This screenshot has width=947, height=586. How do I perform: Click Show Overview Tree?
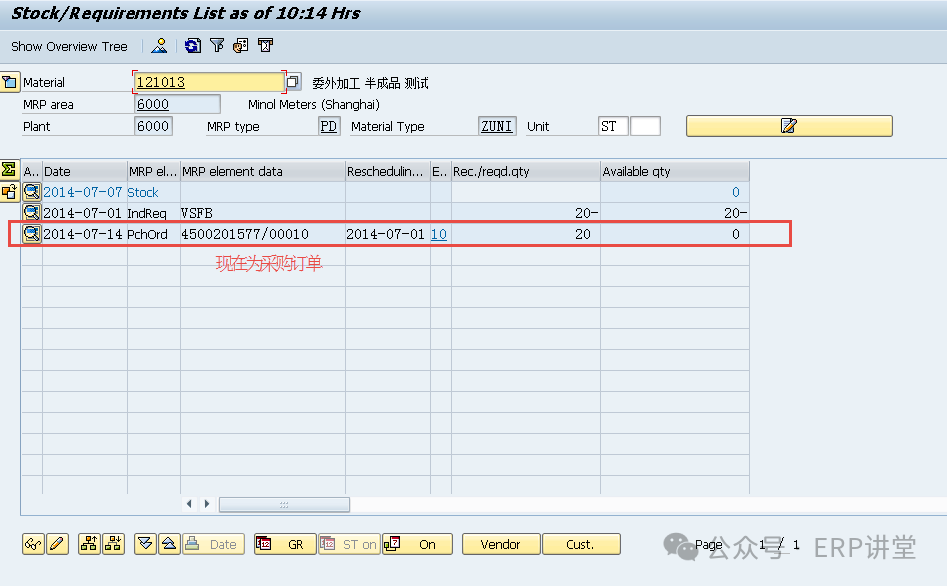click(69, 47)
